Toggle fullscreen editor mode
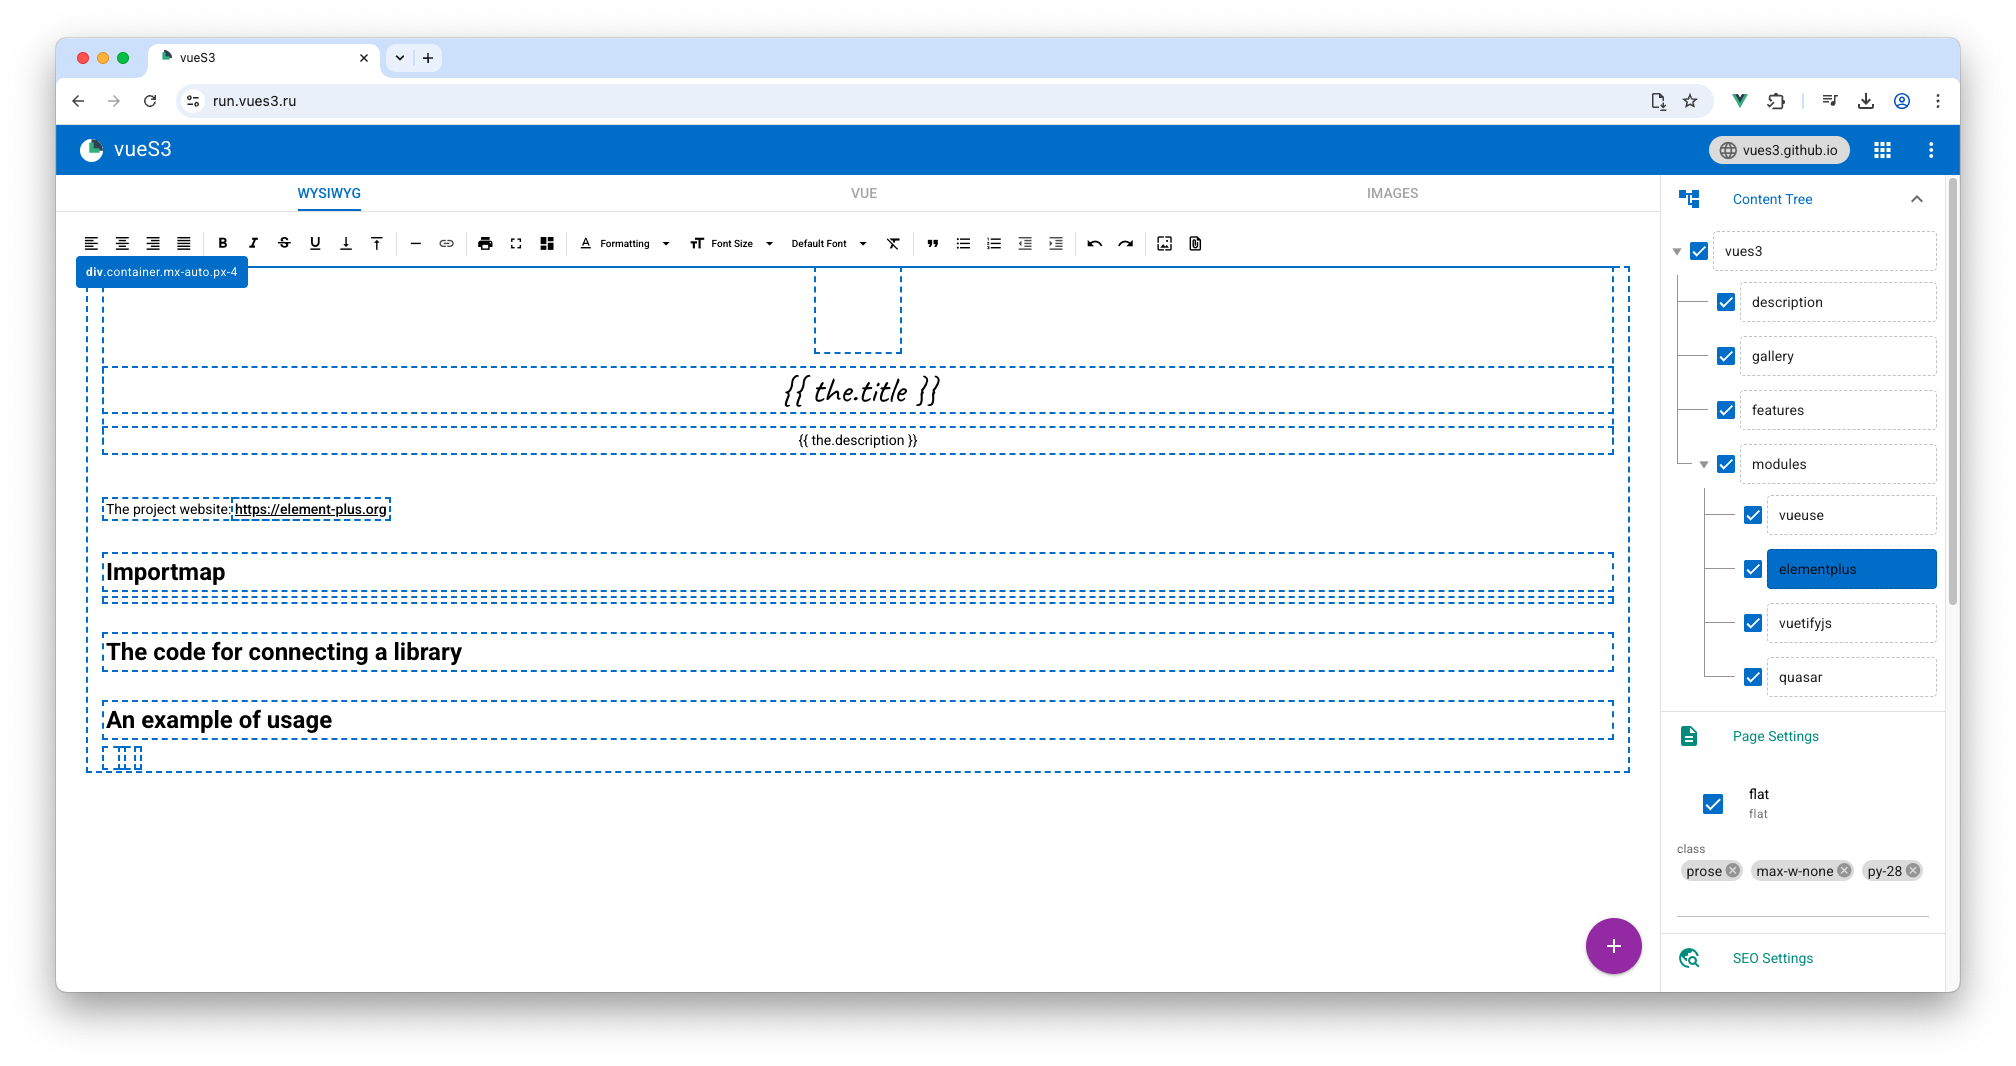Image resolution: width=2016 pixels, height=1066 pixels. pos(516,243)
